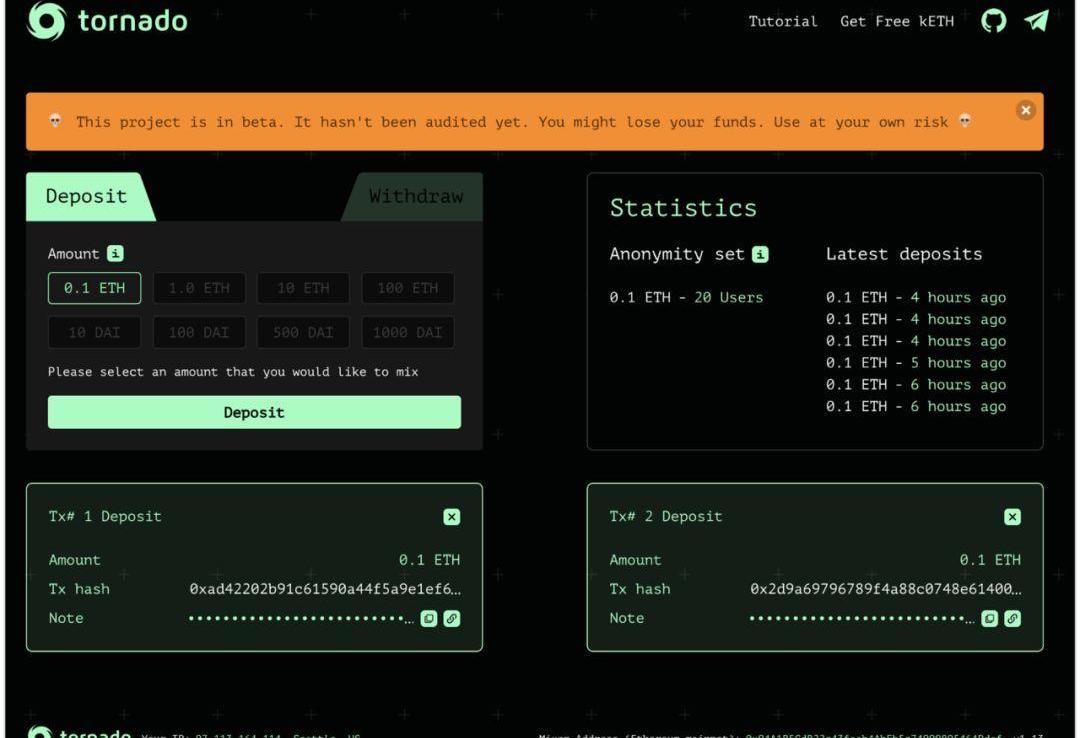Viewport: 1080px width, 738px height.
Task: Click the info icon next to Amount
Action: click(x=116, y=254)
